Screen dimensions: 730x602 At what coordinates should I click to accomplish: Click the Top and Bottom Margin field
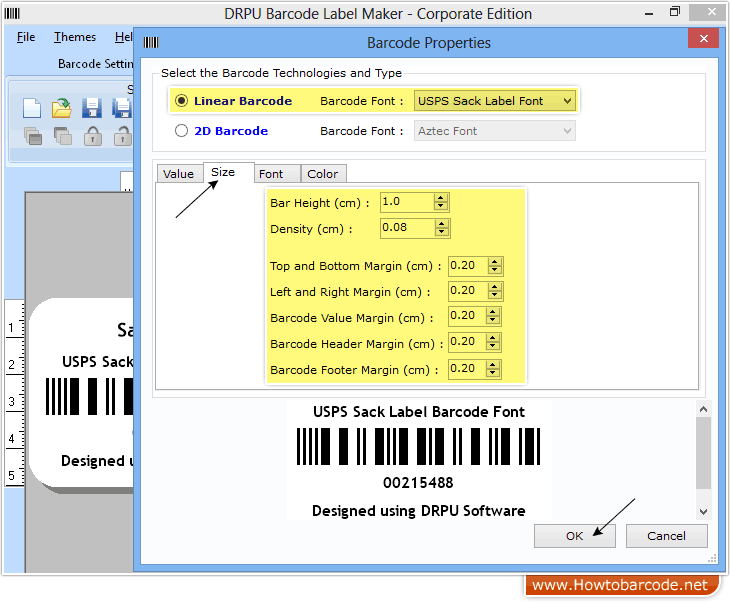click(x=468, y=266)
